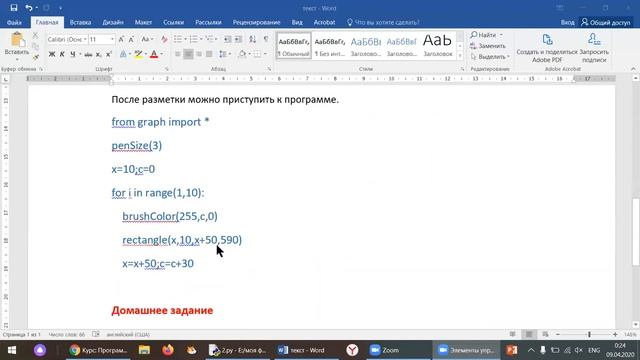Center-align the paragraph text
Image resolution: width=640 pixels, height=360 pixels.
tap(188, 54)
